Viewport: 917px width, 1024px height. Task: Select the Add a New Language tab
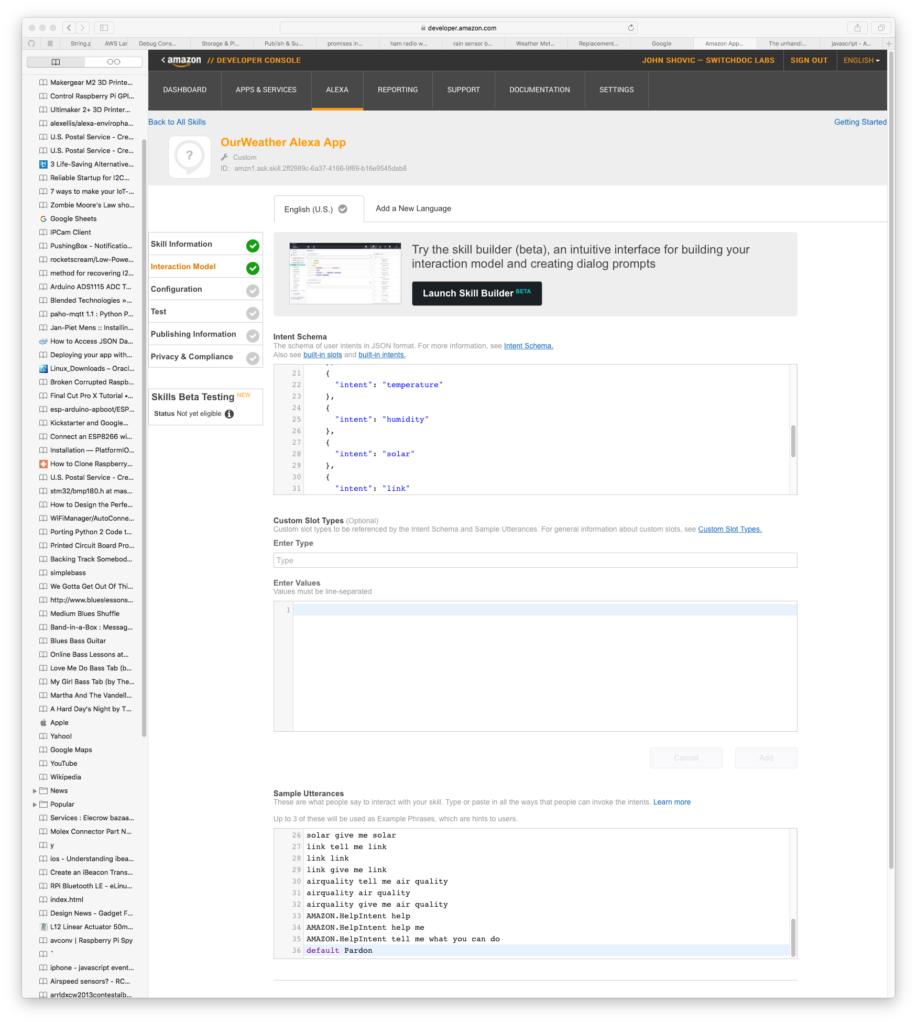[x=413, y=208]
